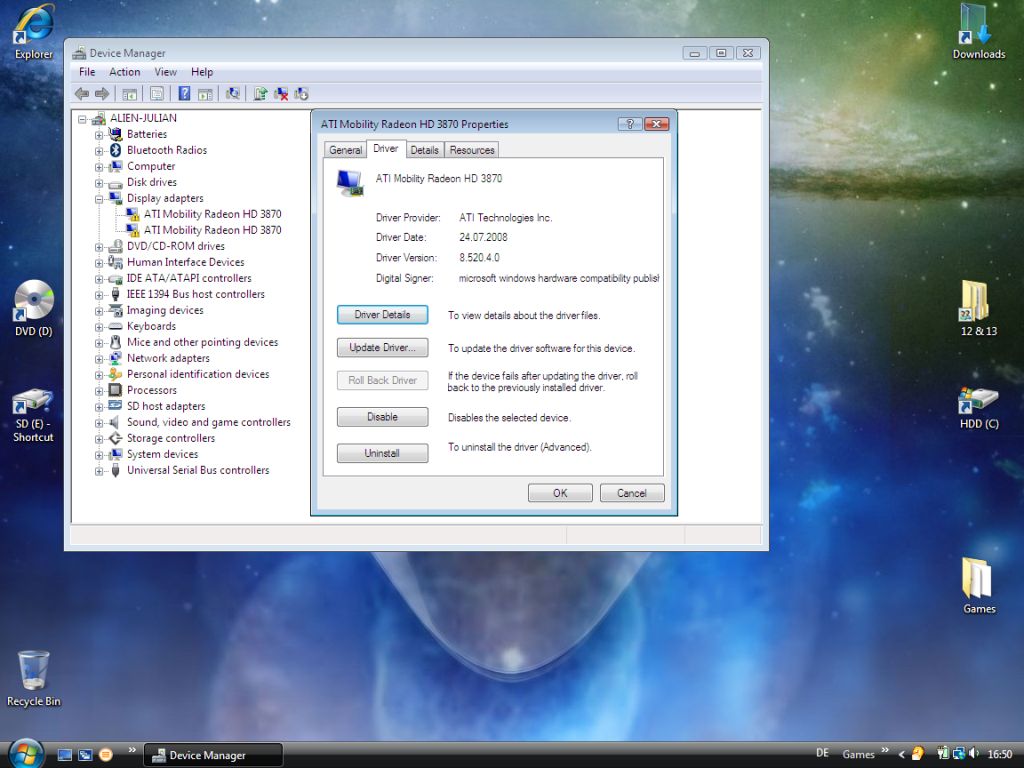Viewport: 1024px width, 768px height.
Task: Expand the DVD/CD-ROM drives node
Action: coord(99,247)
